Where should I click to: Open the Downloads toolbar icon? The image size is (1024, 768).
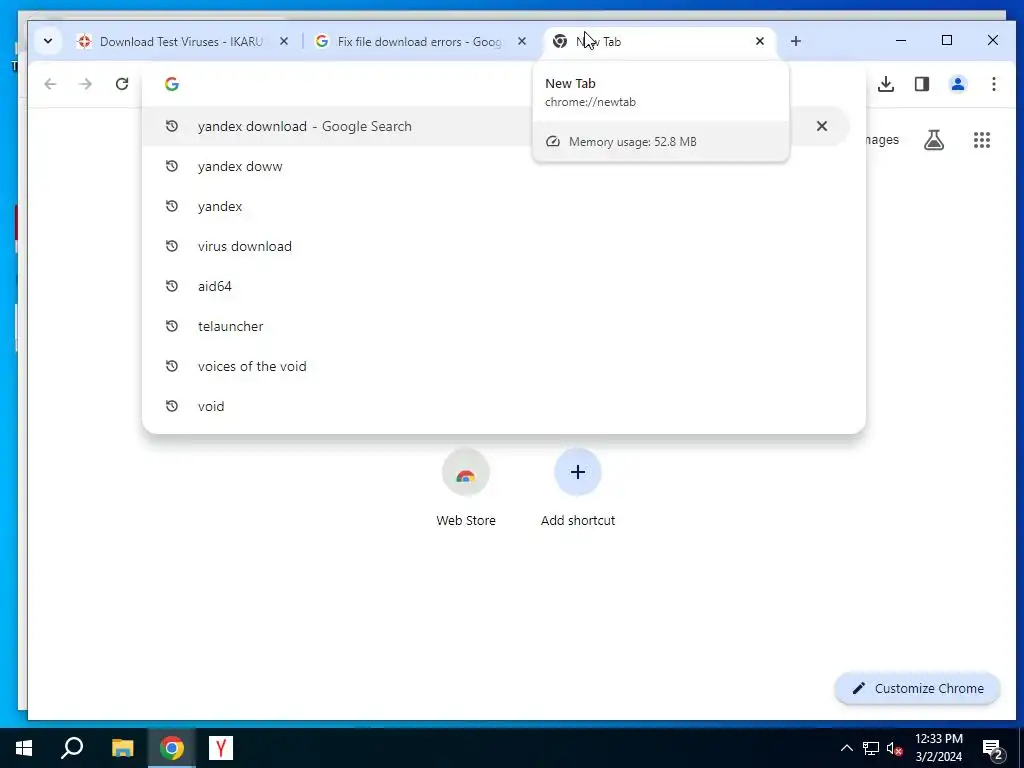point(886,84)
